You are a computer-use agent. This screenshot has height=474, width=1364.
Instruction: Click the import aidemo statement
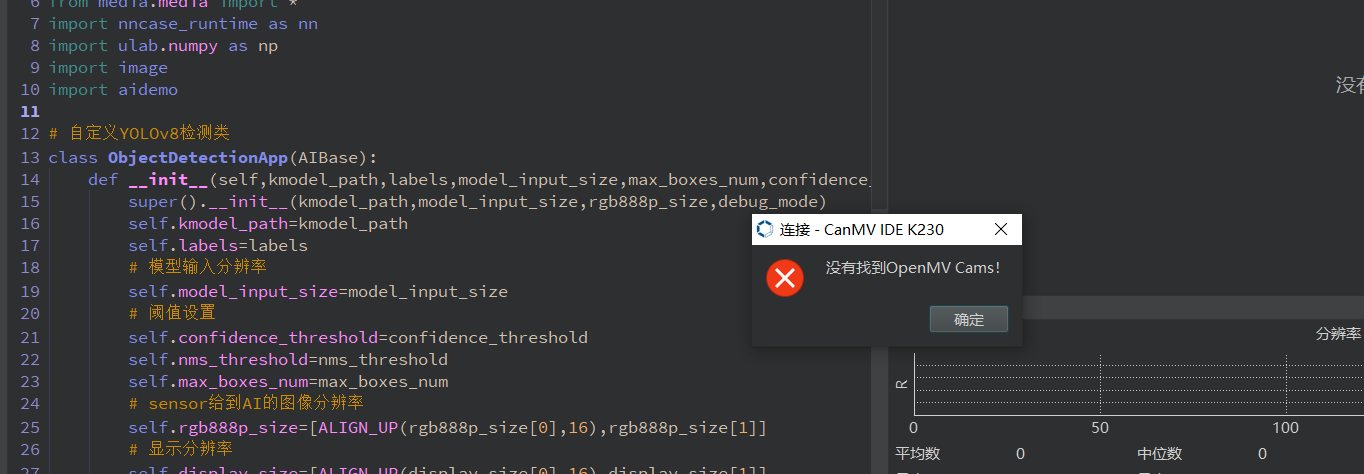[112, 90]
